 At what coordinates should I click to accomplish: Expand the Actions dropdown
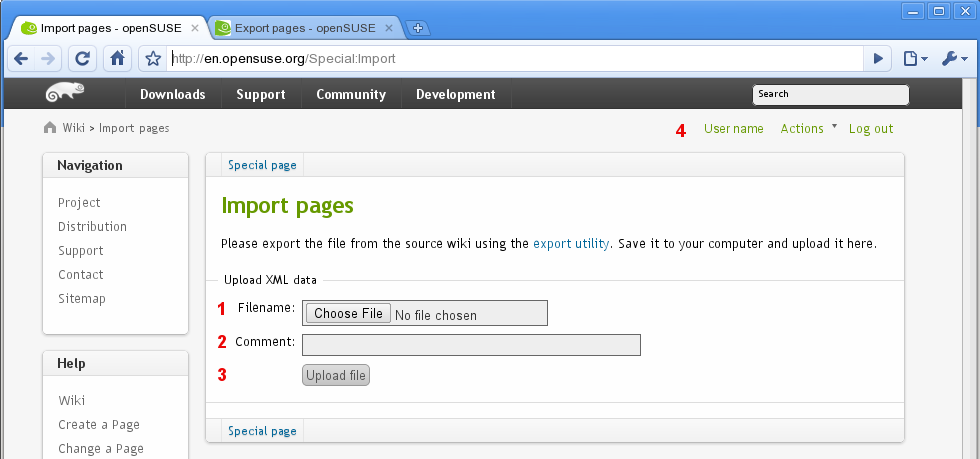[x=808, y=128]
